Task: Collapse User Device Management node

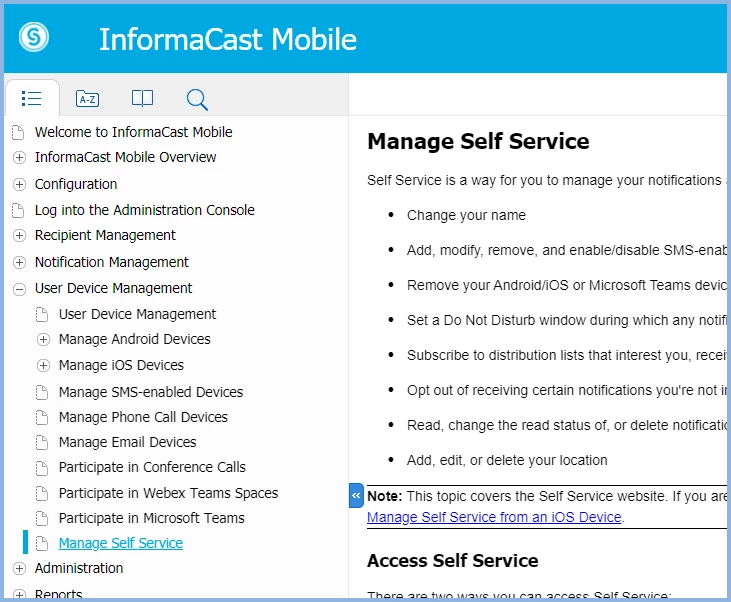Action: click(x=19, y=289)
